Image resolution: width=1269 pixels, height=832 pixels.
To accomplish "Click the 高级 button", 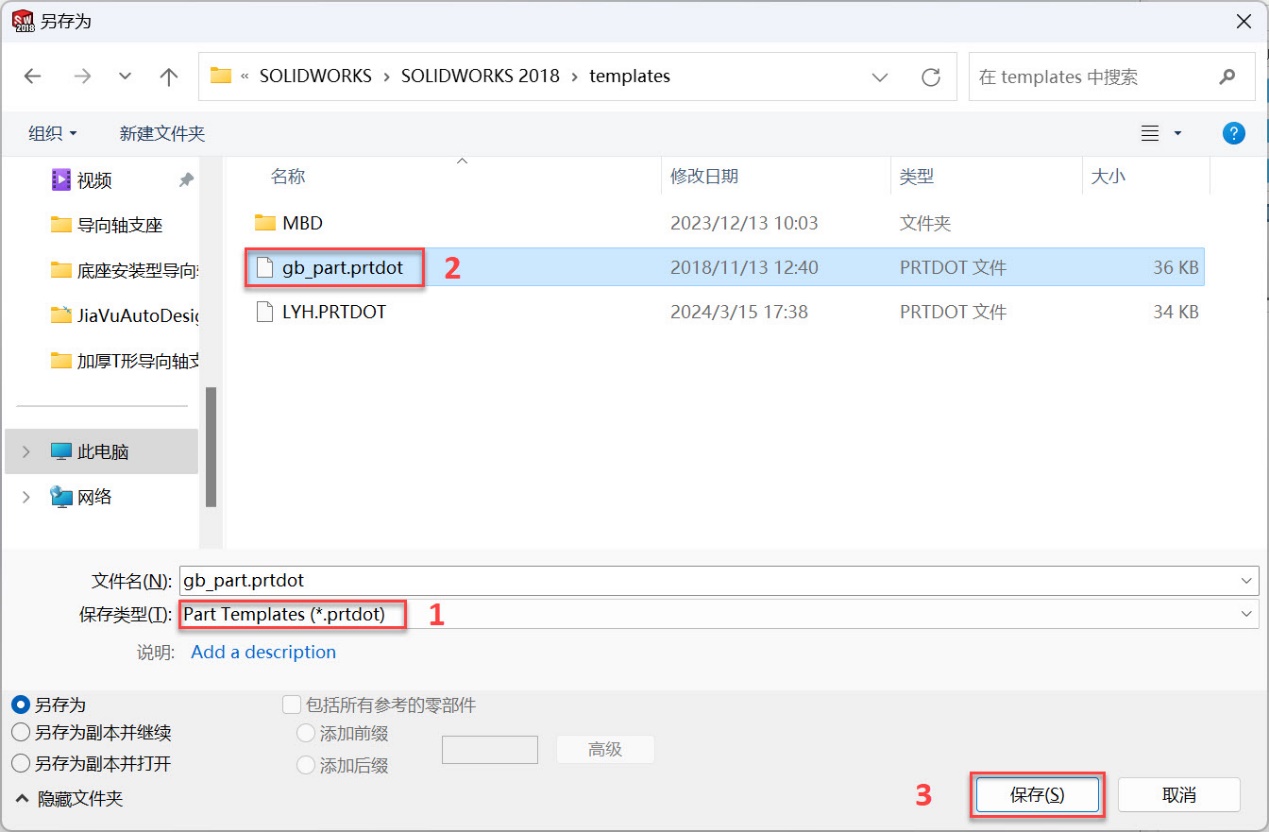I will pos(605,749).
